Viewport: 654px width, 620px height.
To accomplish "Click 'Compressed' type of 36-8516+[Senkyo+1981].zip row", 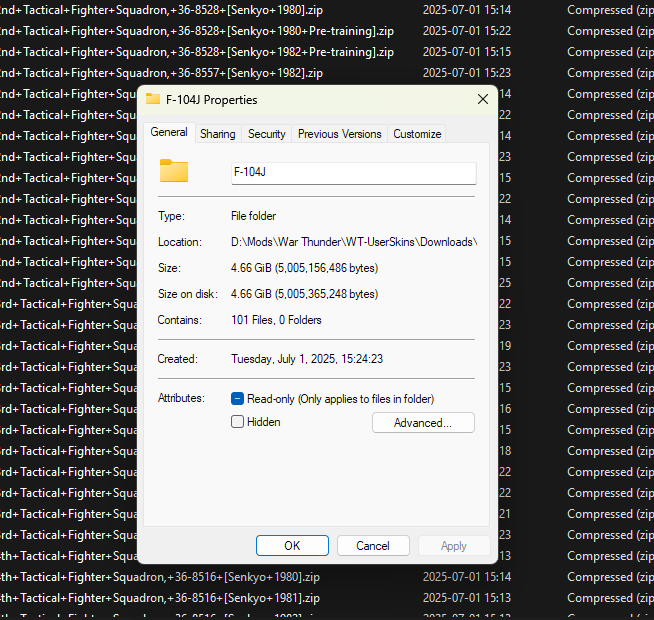I will click(x=610, y=598).
